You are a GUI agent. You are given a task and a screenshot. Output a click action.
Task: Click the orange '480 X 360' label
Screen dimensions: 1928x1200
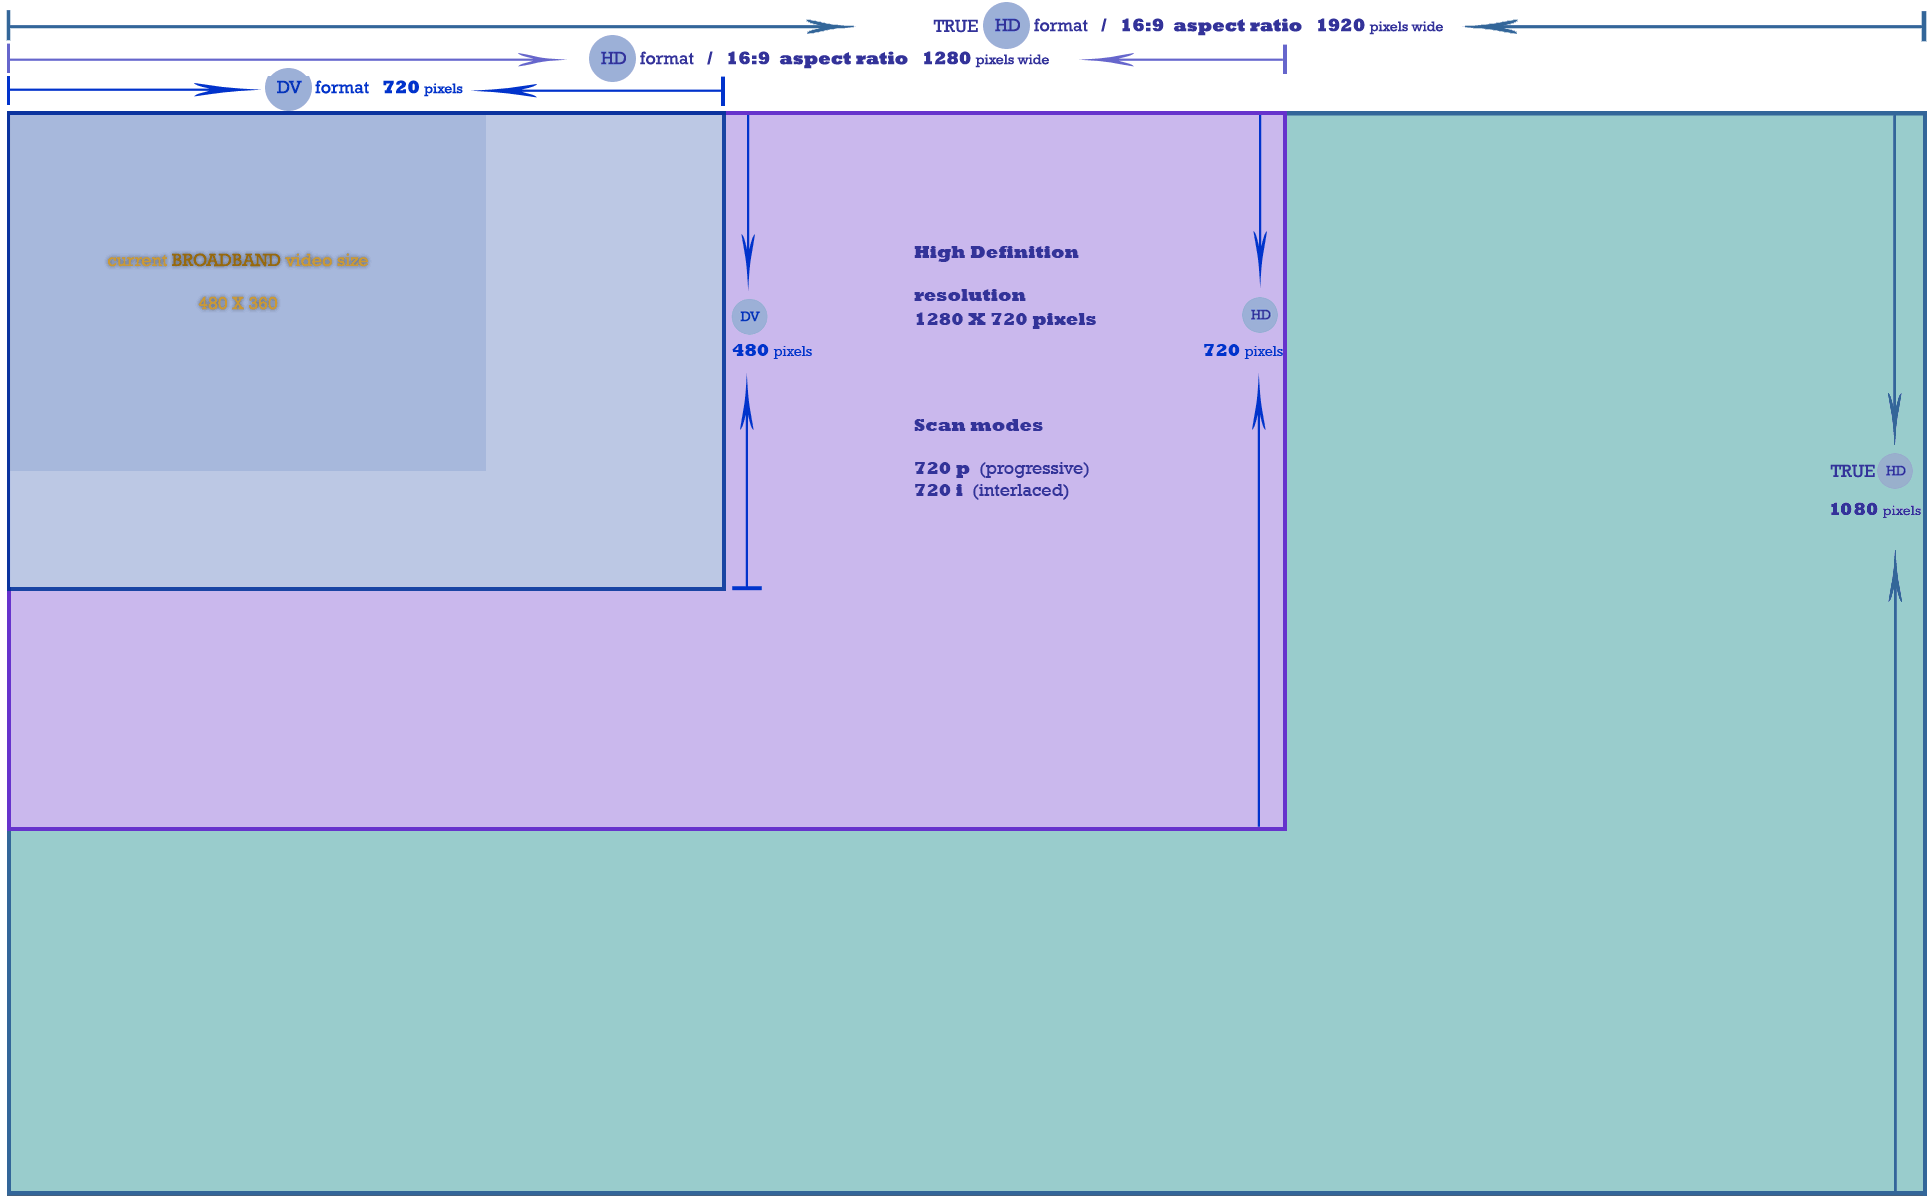[238, 303]
